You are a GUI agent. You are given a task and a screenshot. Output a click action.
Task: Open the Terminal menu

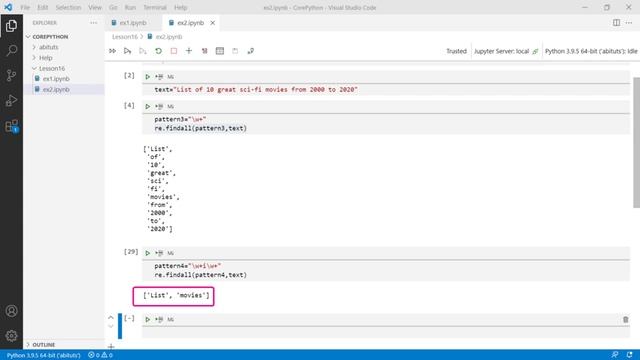[155, 7]
